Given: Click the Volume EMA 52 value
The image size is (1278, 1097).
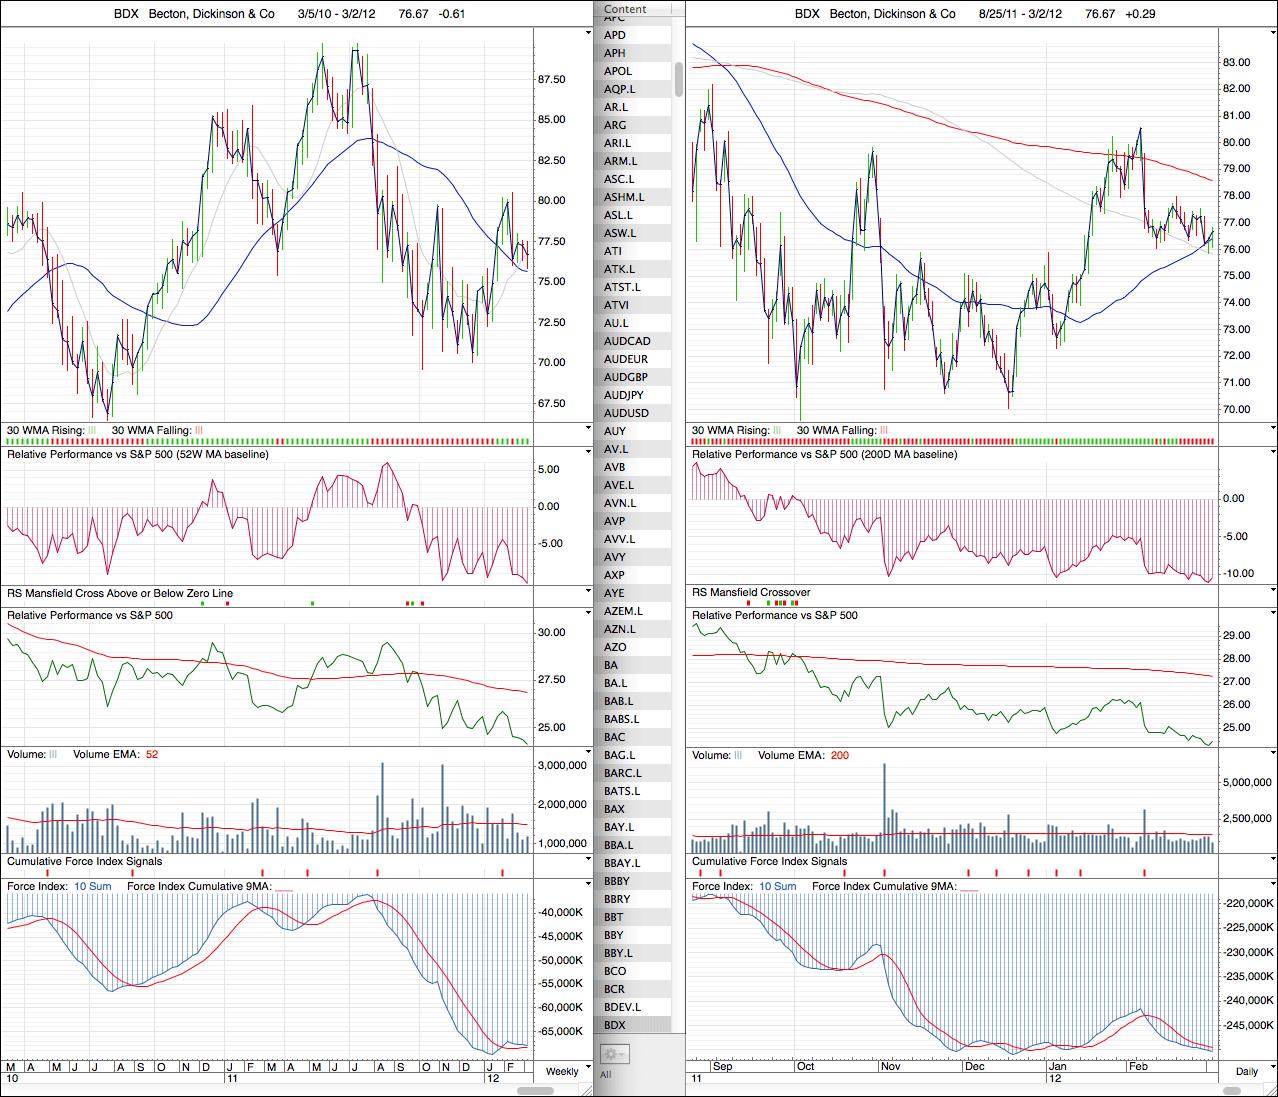Looking at the screenshot, I should tap(152, 755).
